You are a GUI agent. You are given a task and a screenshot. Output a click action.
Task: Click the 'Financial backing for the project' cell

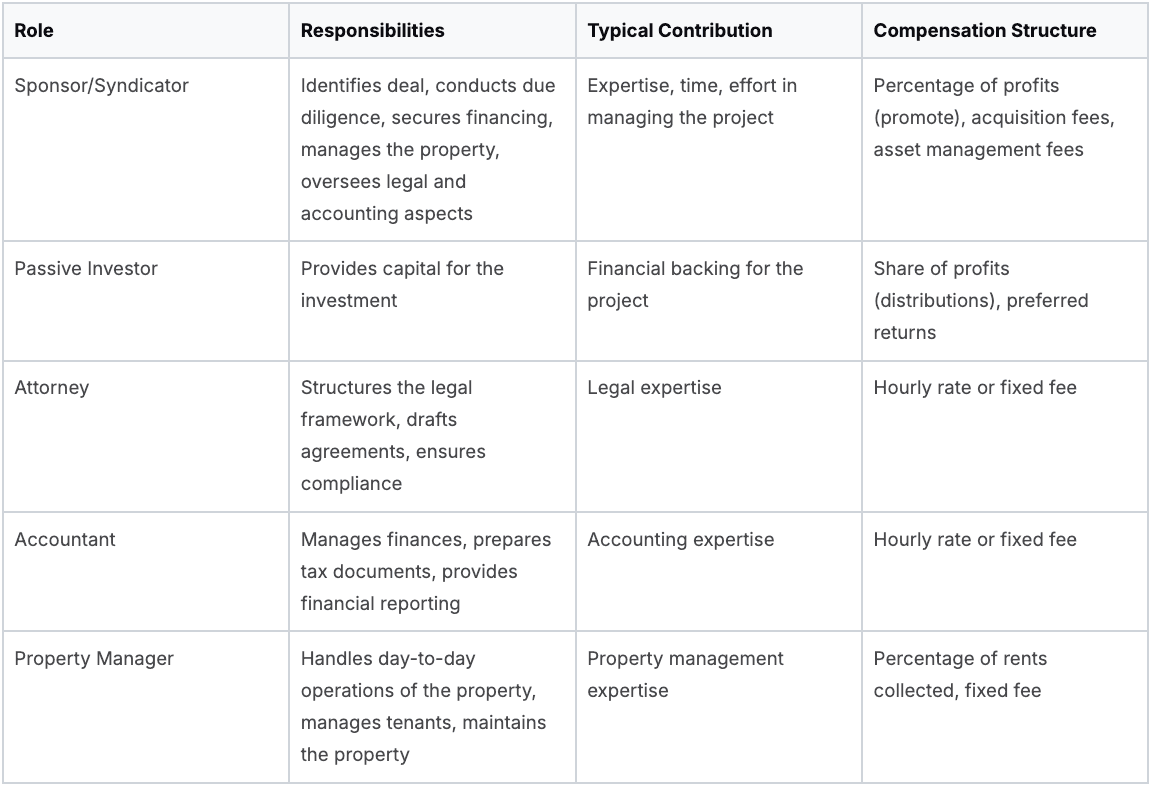(x=695, y=285)
